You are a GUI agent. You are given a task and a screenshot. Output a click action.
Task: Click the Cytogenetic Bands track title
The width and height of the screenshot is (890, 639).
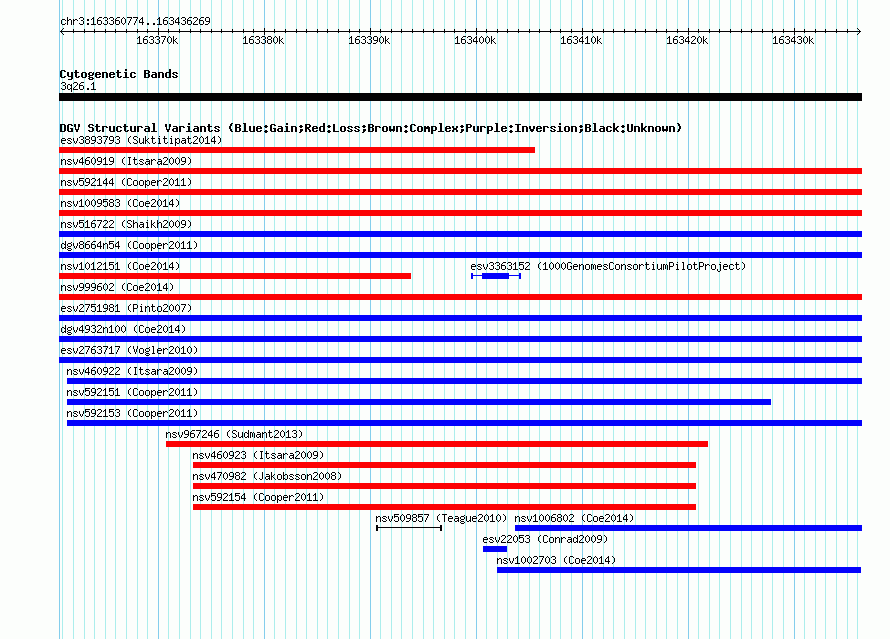point(119,74)
